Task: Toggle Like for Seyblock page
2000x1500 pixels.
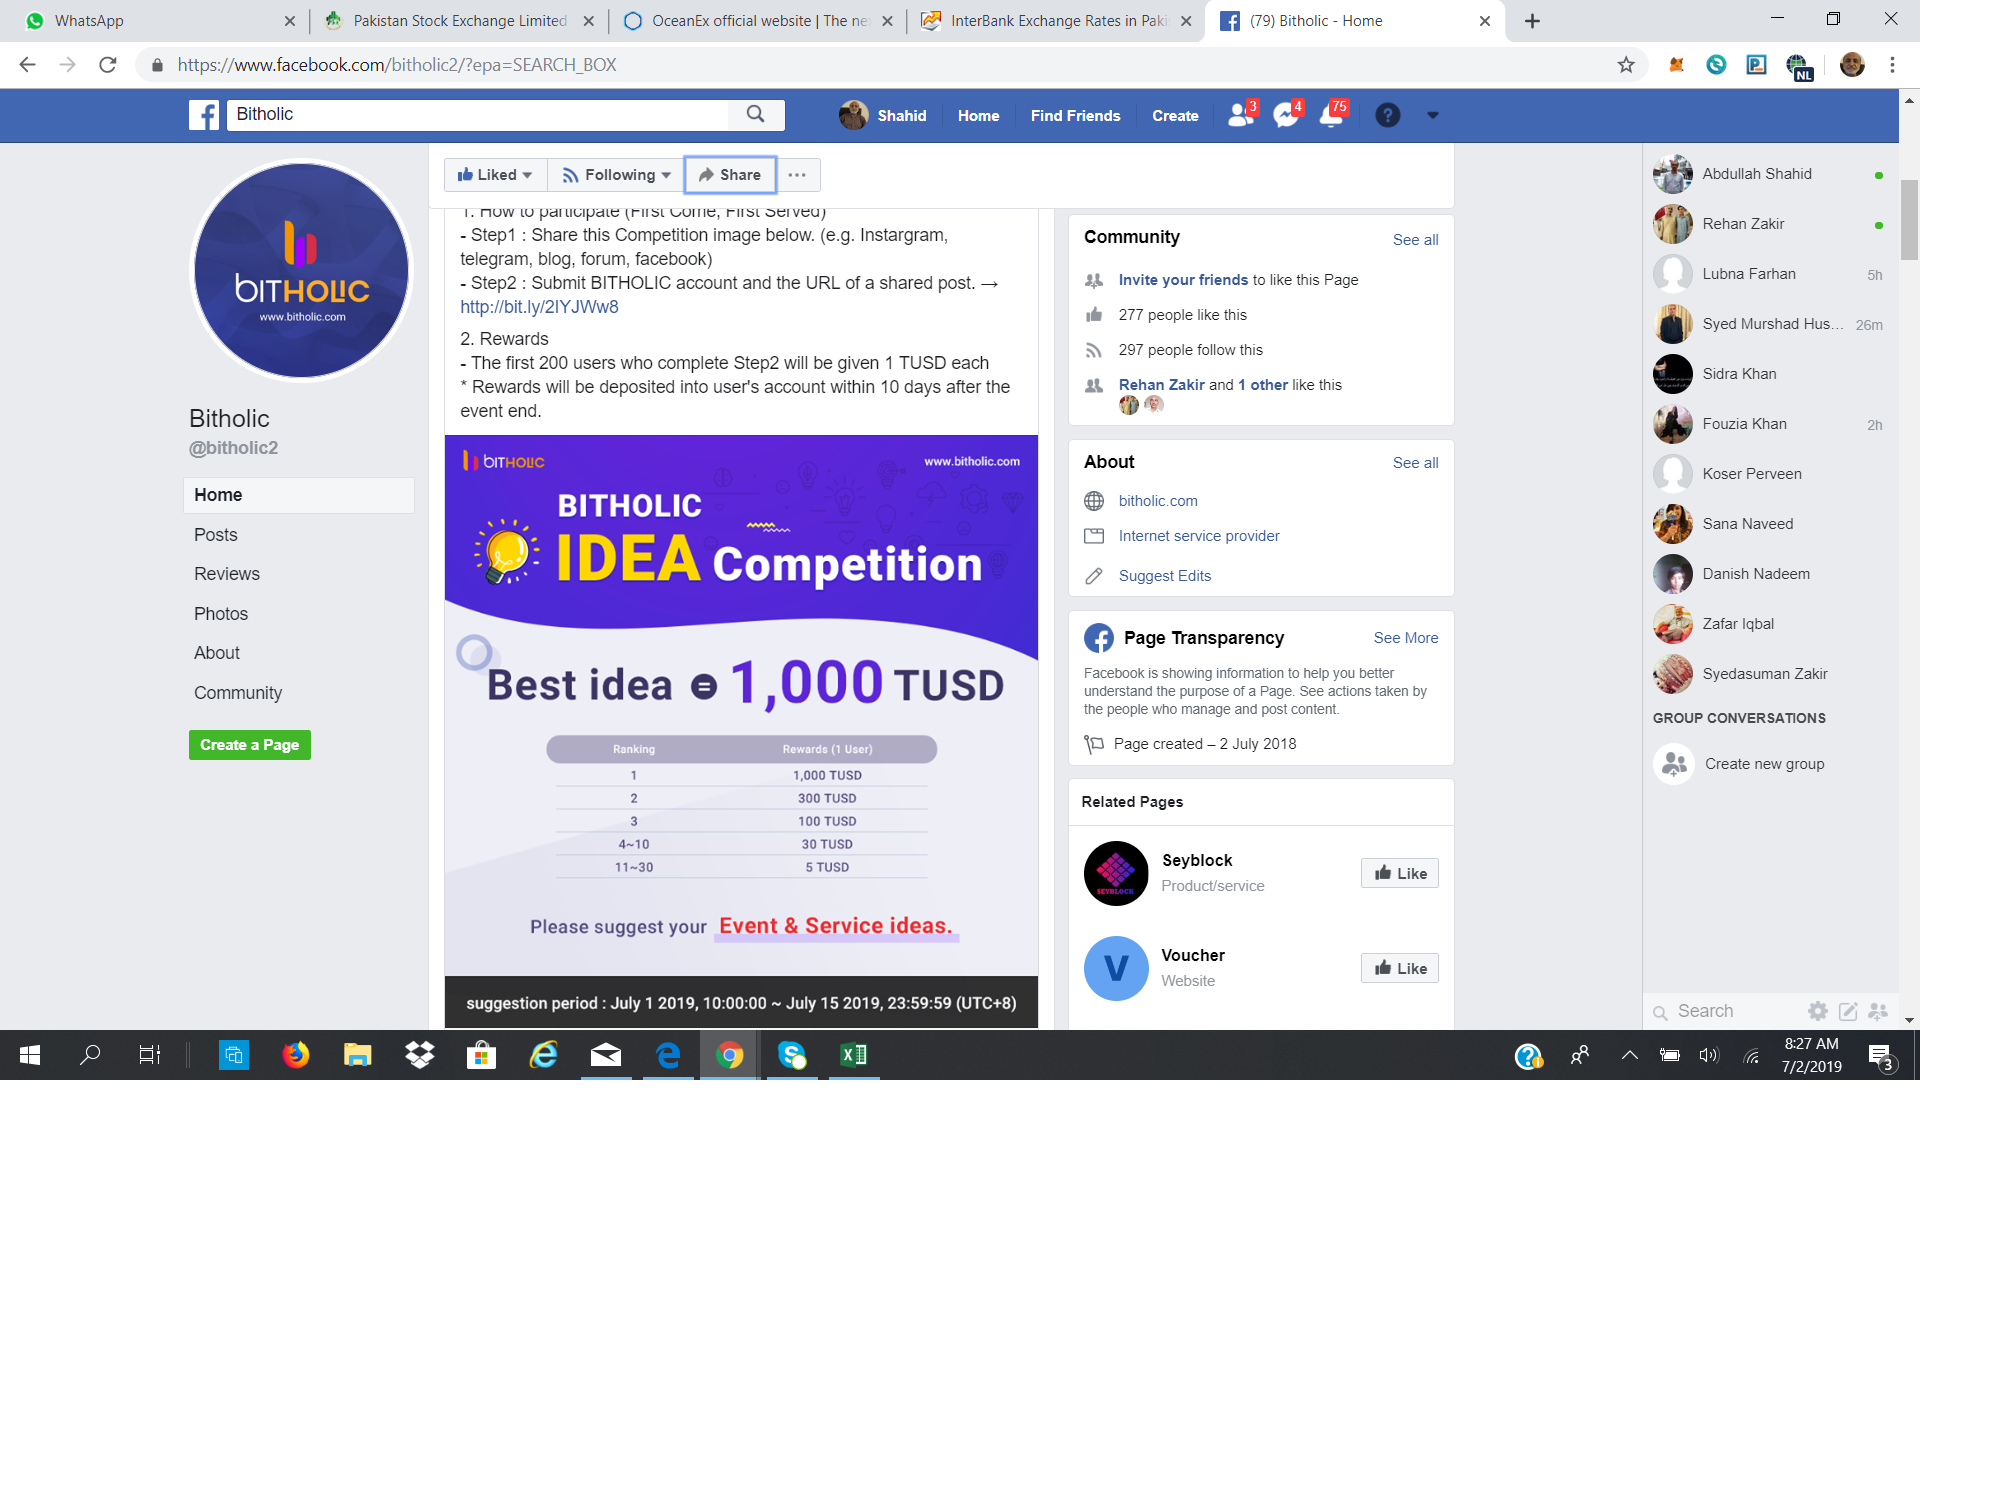Action: 1399,873
